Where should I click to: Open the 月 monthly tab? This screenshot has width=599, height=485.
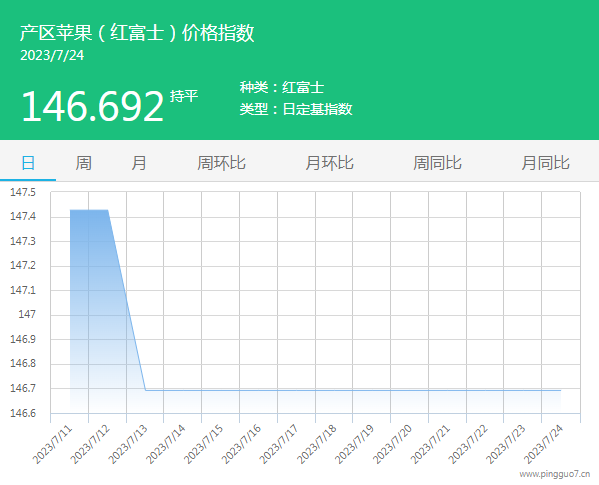pos(139,163)
